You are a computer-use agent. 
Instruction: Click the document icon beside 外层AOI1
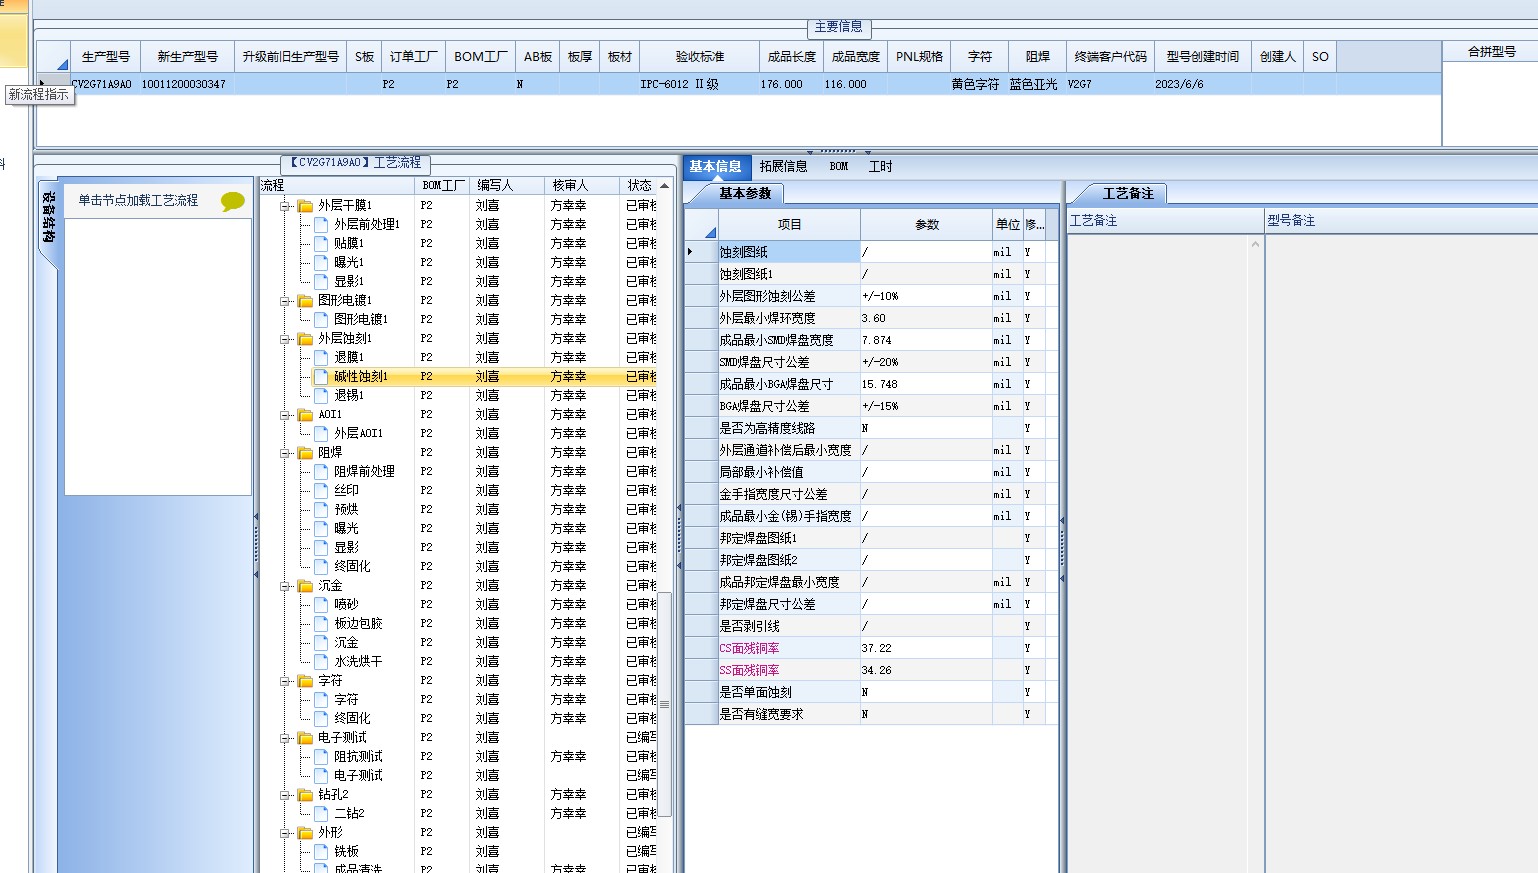(321, 433)
